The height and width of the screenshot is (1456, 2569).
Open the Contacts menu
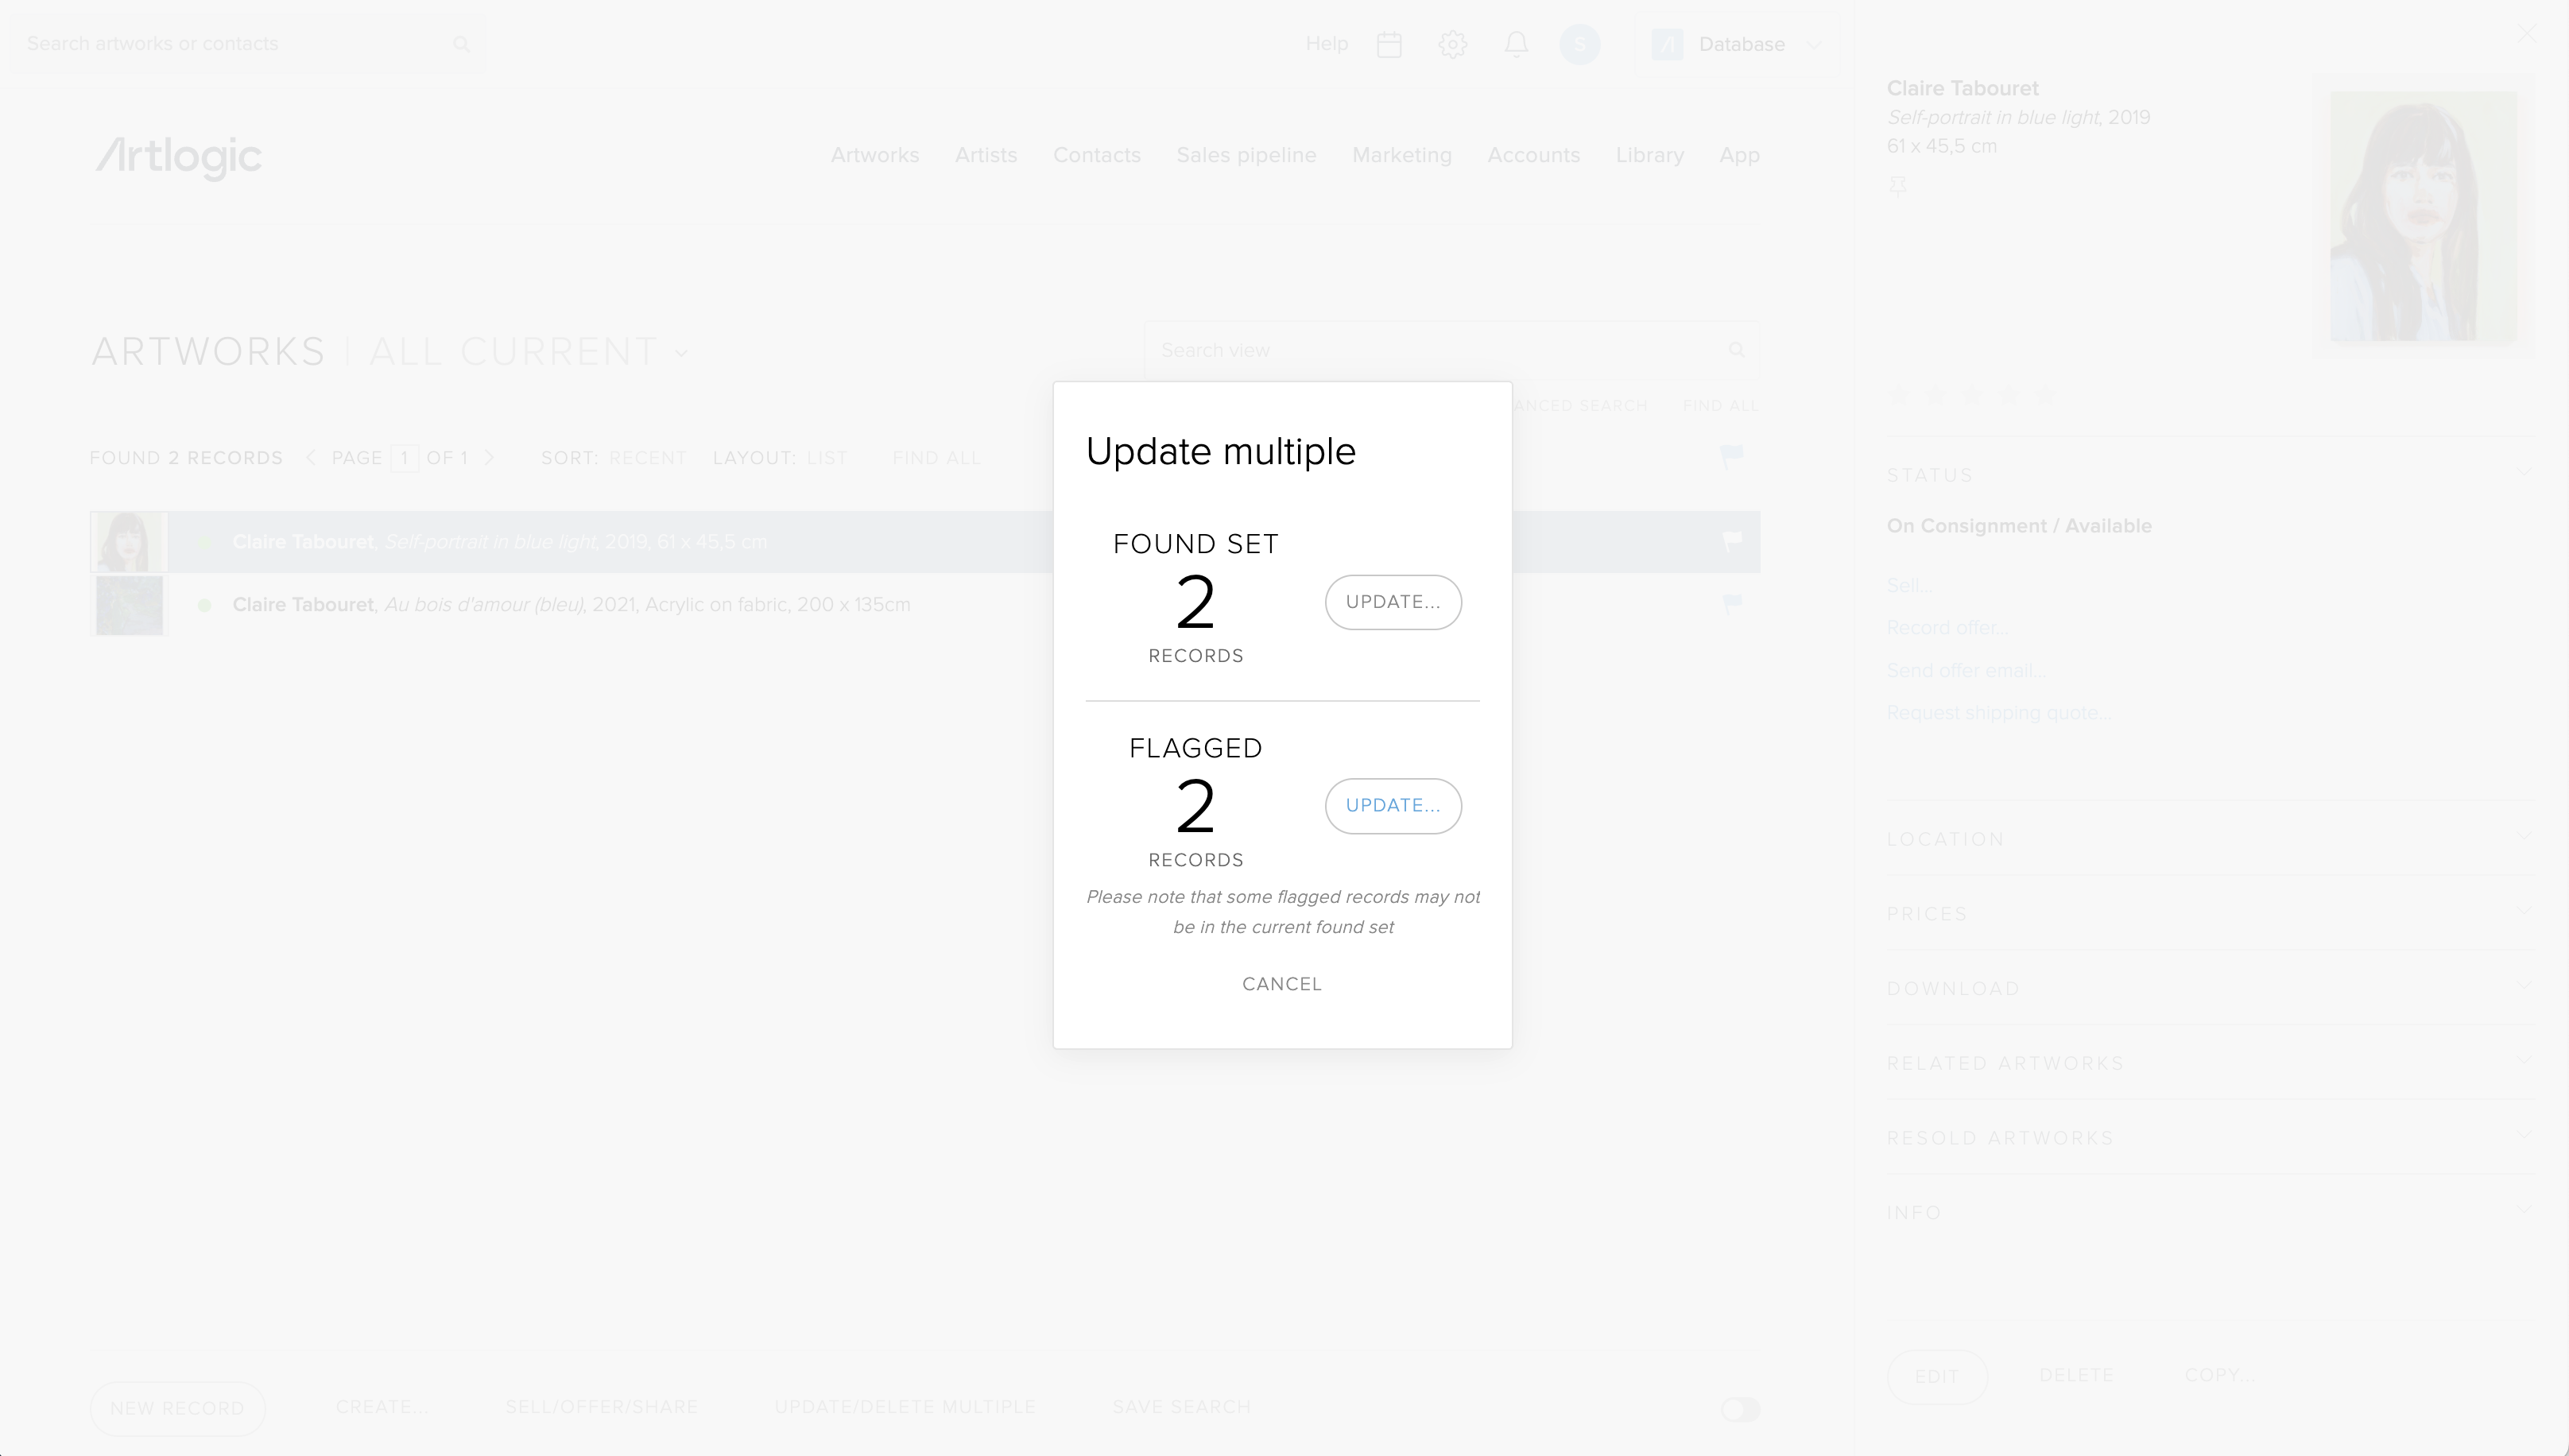click(1096, 155)
